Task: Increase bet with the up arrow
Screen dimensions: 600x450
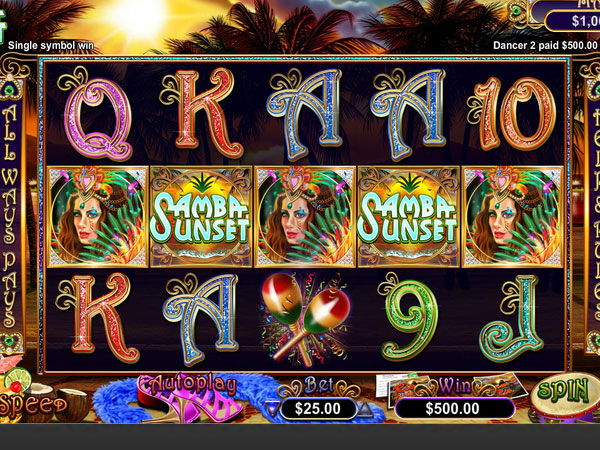Action: tap(365, 409)
